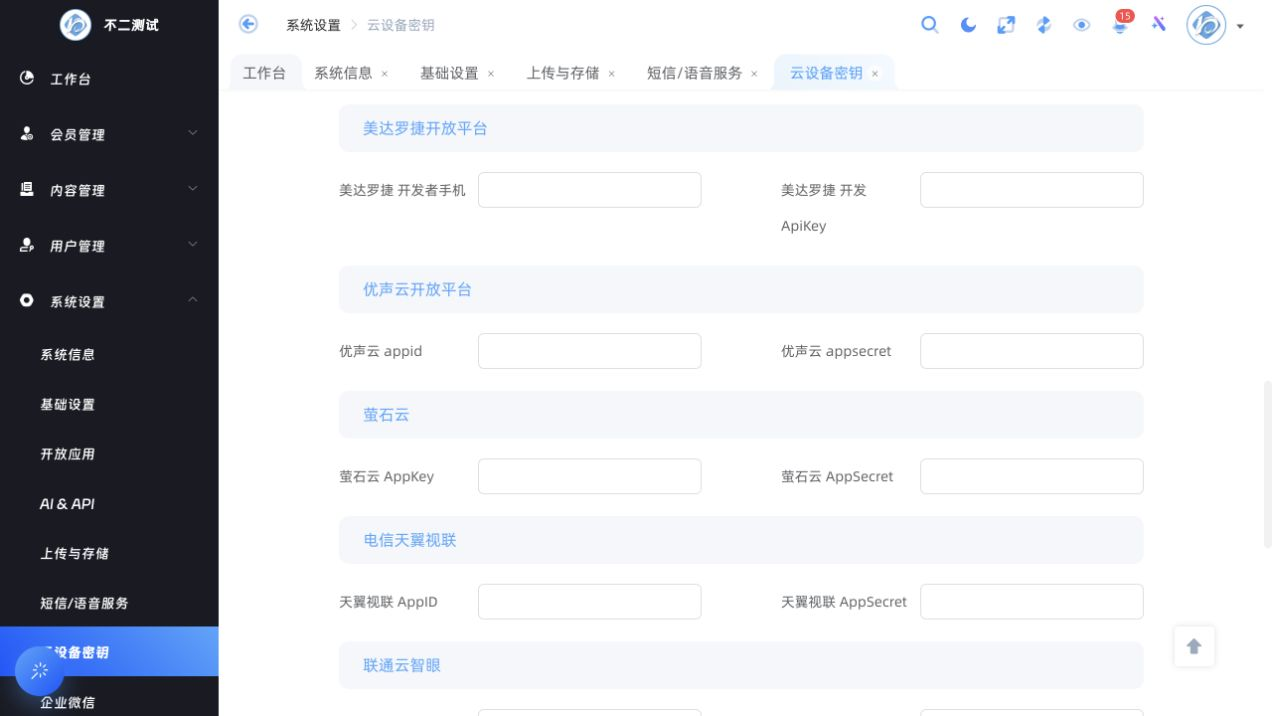Switch to the 短信/语音服务 tab
This screenshot has height=716, width=1272.
point(695,73)
